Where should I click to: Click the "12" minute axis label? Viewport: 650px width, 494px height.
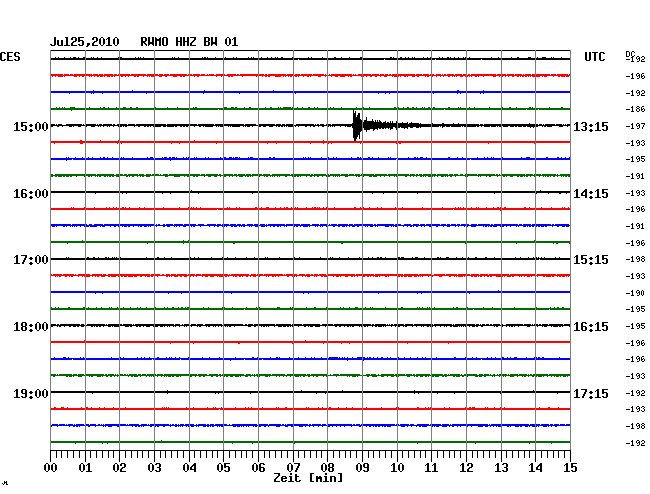coord(466,468)
